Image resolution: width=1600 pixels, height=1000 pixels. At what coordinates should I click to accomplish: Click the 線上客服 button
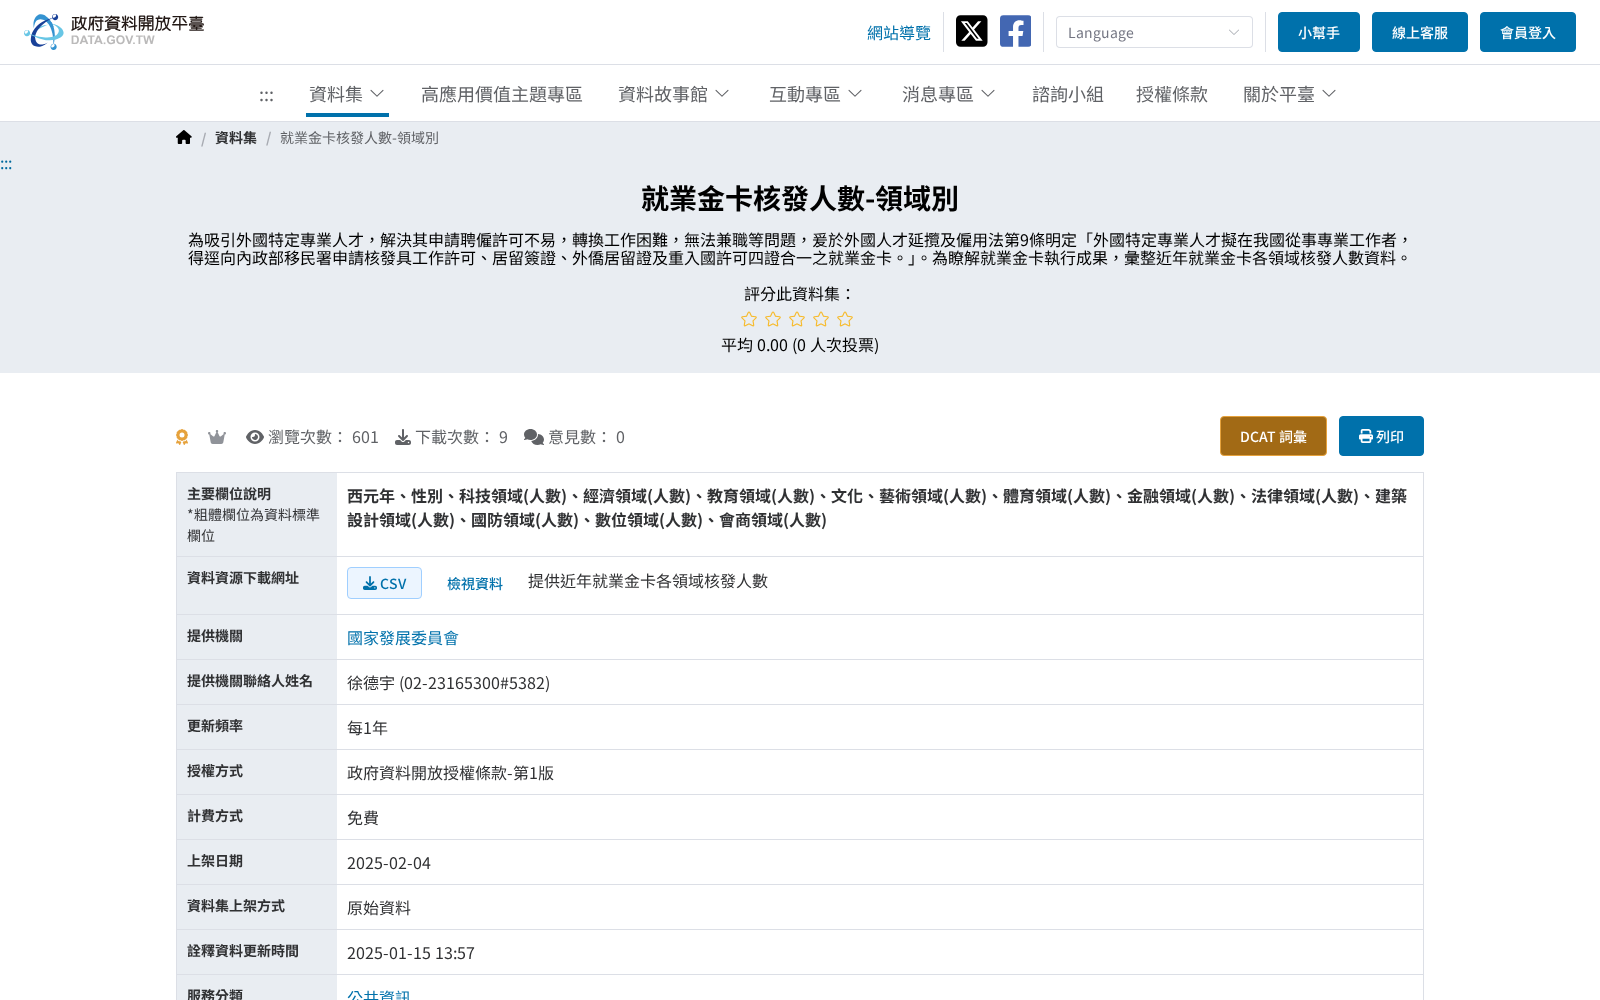1420,32
